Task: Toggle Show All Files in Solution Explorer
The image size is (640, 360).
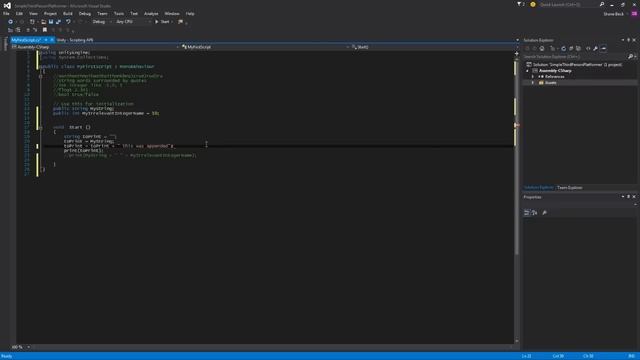Action: [578, 48]
